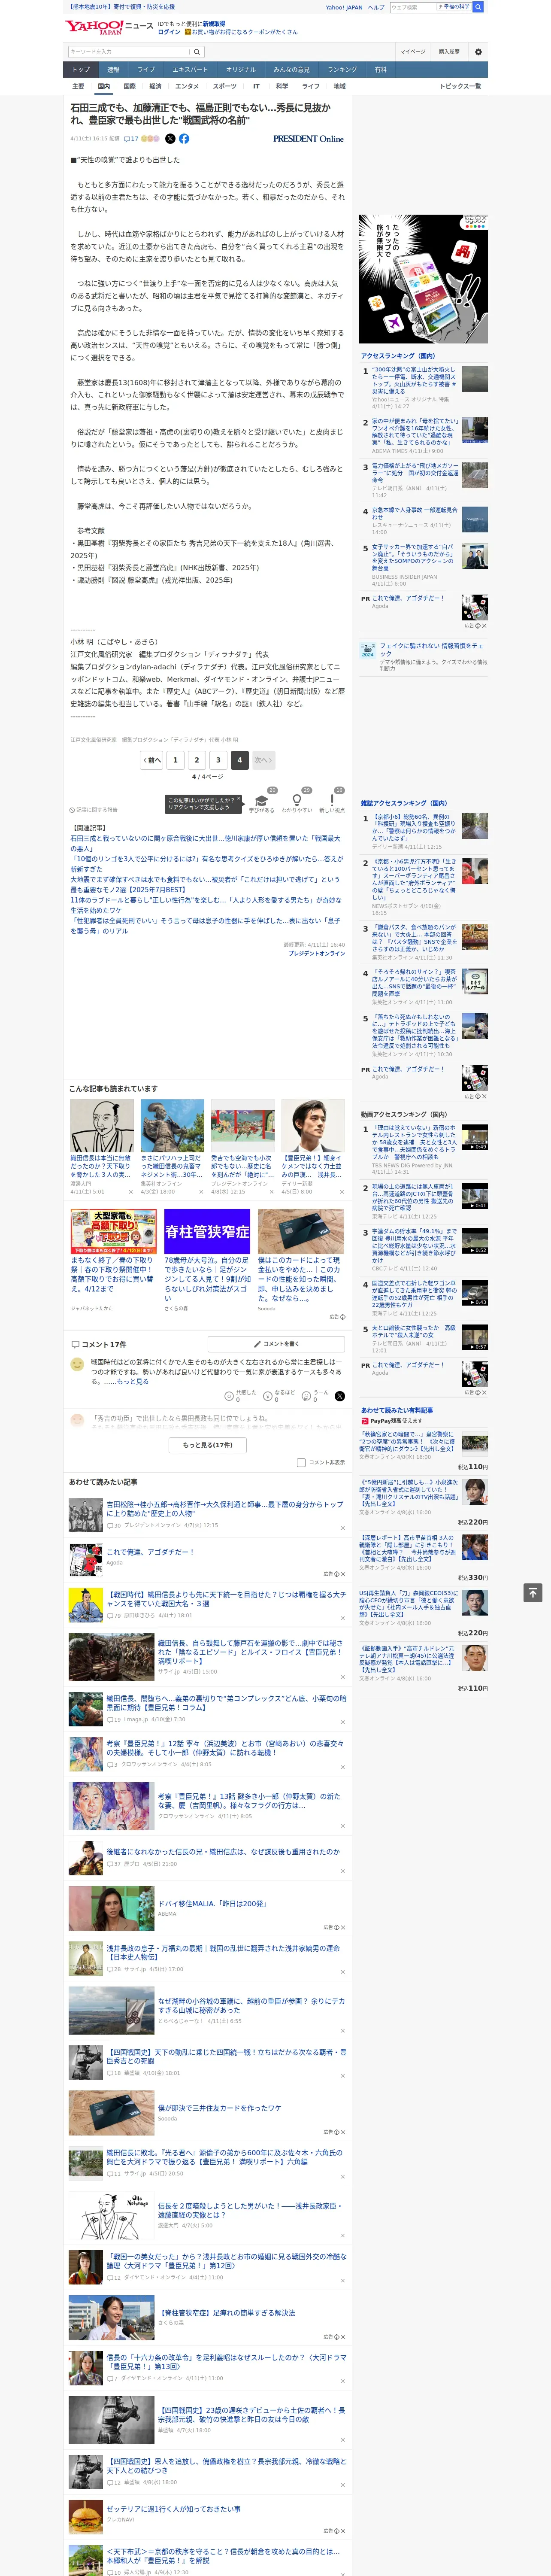Open the smartphone app advertisement image
The width and height of the screenshot is (551, 2576).
(x=424, y=279)
